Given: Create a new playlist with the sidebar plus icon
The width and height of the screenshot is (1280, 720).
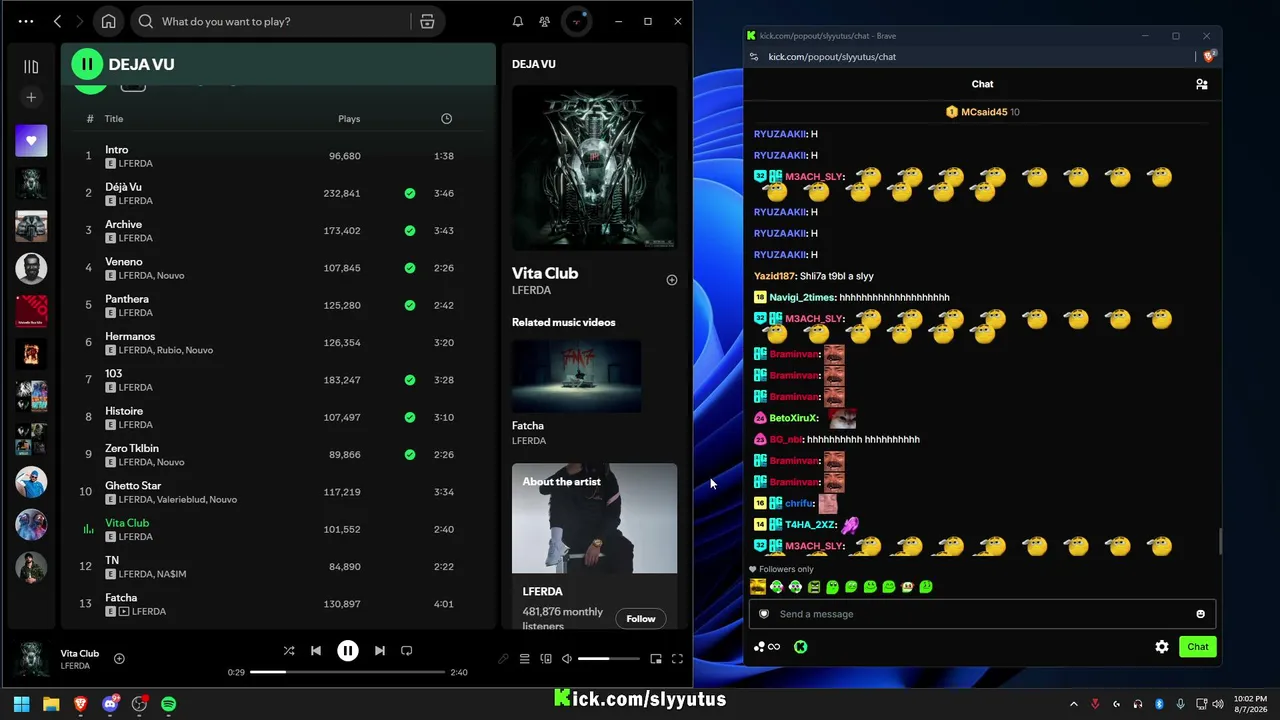Looking at the screenshot, I should (x=31, y=97).
